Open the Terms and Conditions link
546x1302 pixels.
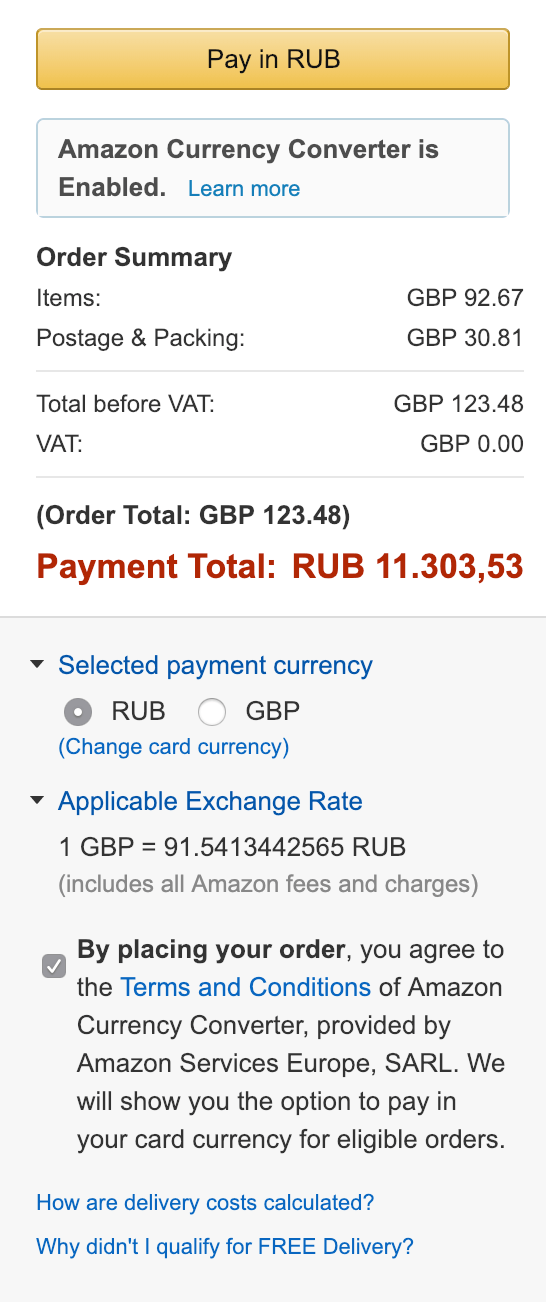pos(246,987)
